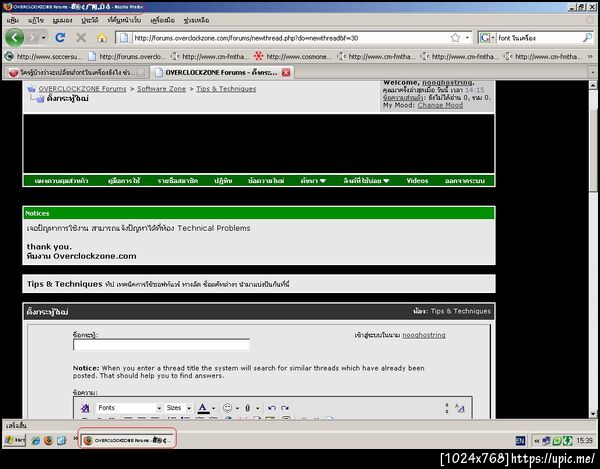Select the OVERCLOCKZONE Forums tab
600x469 pixels.
pos(220,72)
